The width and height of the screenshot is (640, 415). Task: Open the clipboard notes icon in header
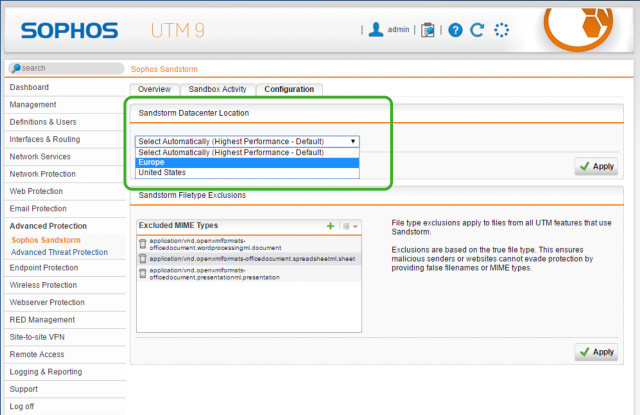[429, 30]
